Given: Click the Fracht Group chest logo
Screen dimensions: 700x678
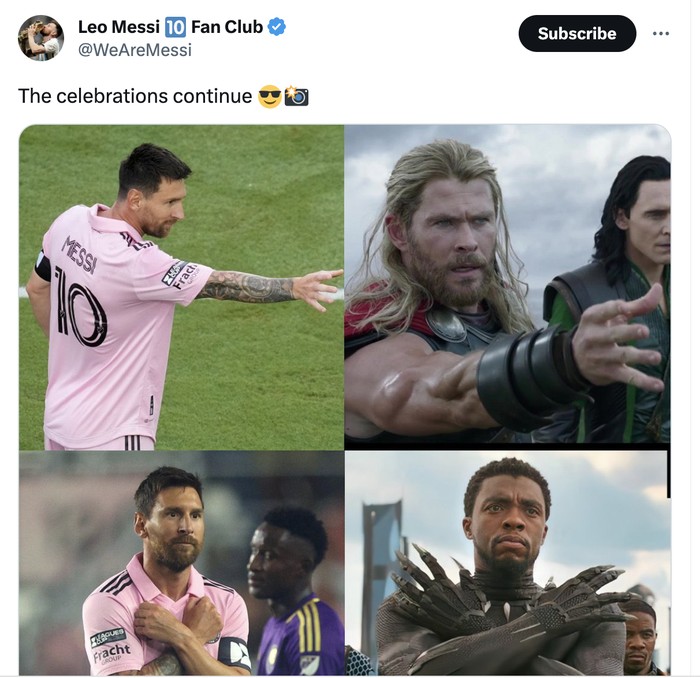Looking at the screenshot, I should coord(110,646).
